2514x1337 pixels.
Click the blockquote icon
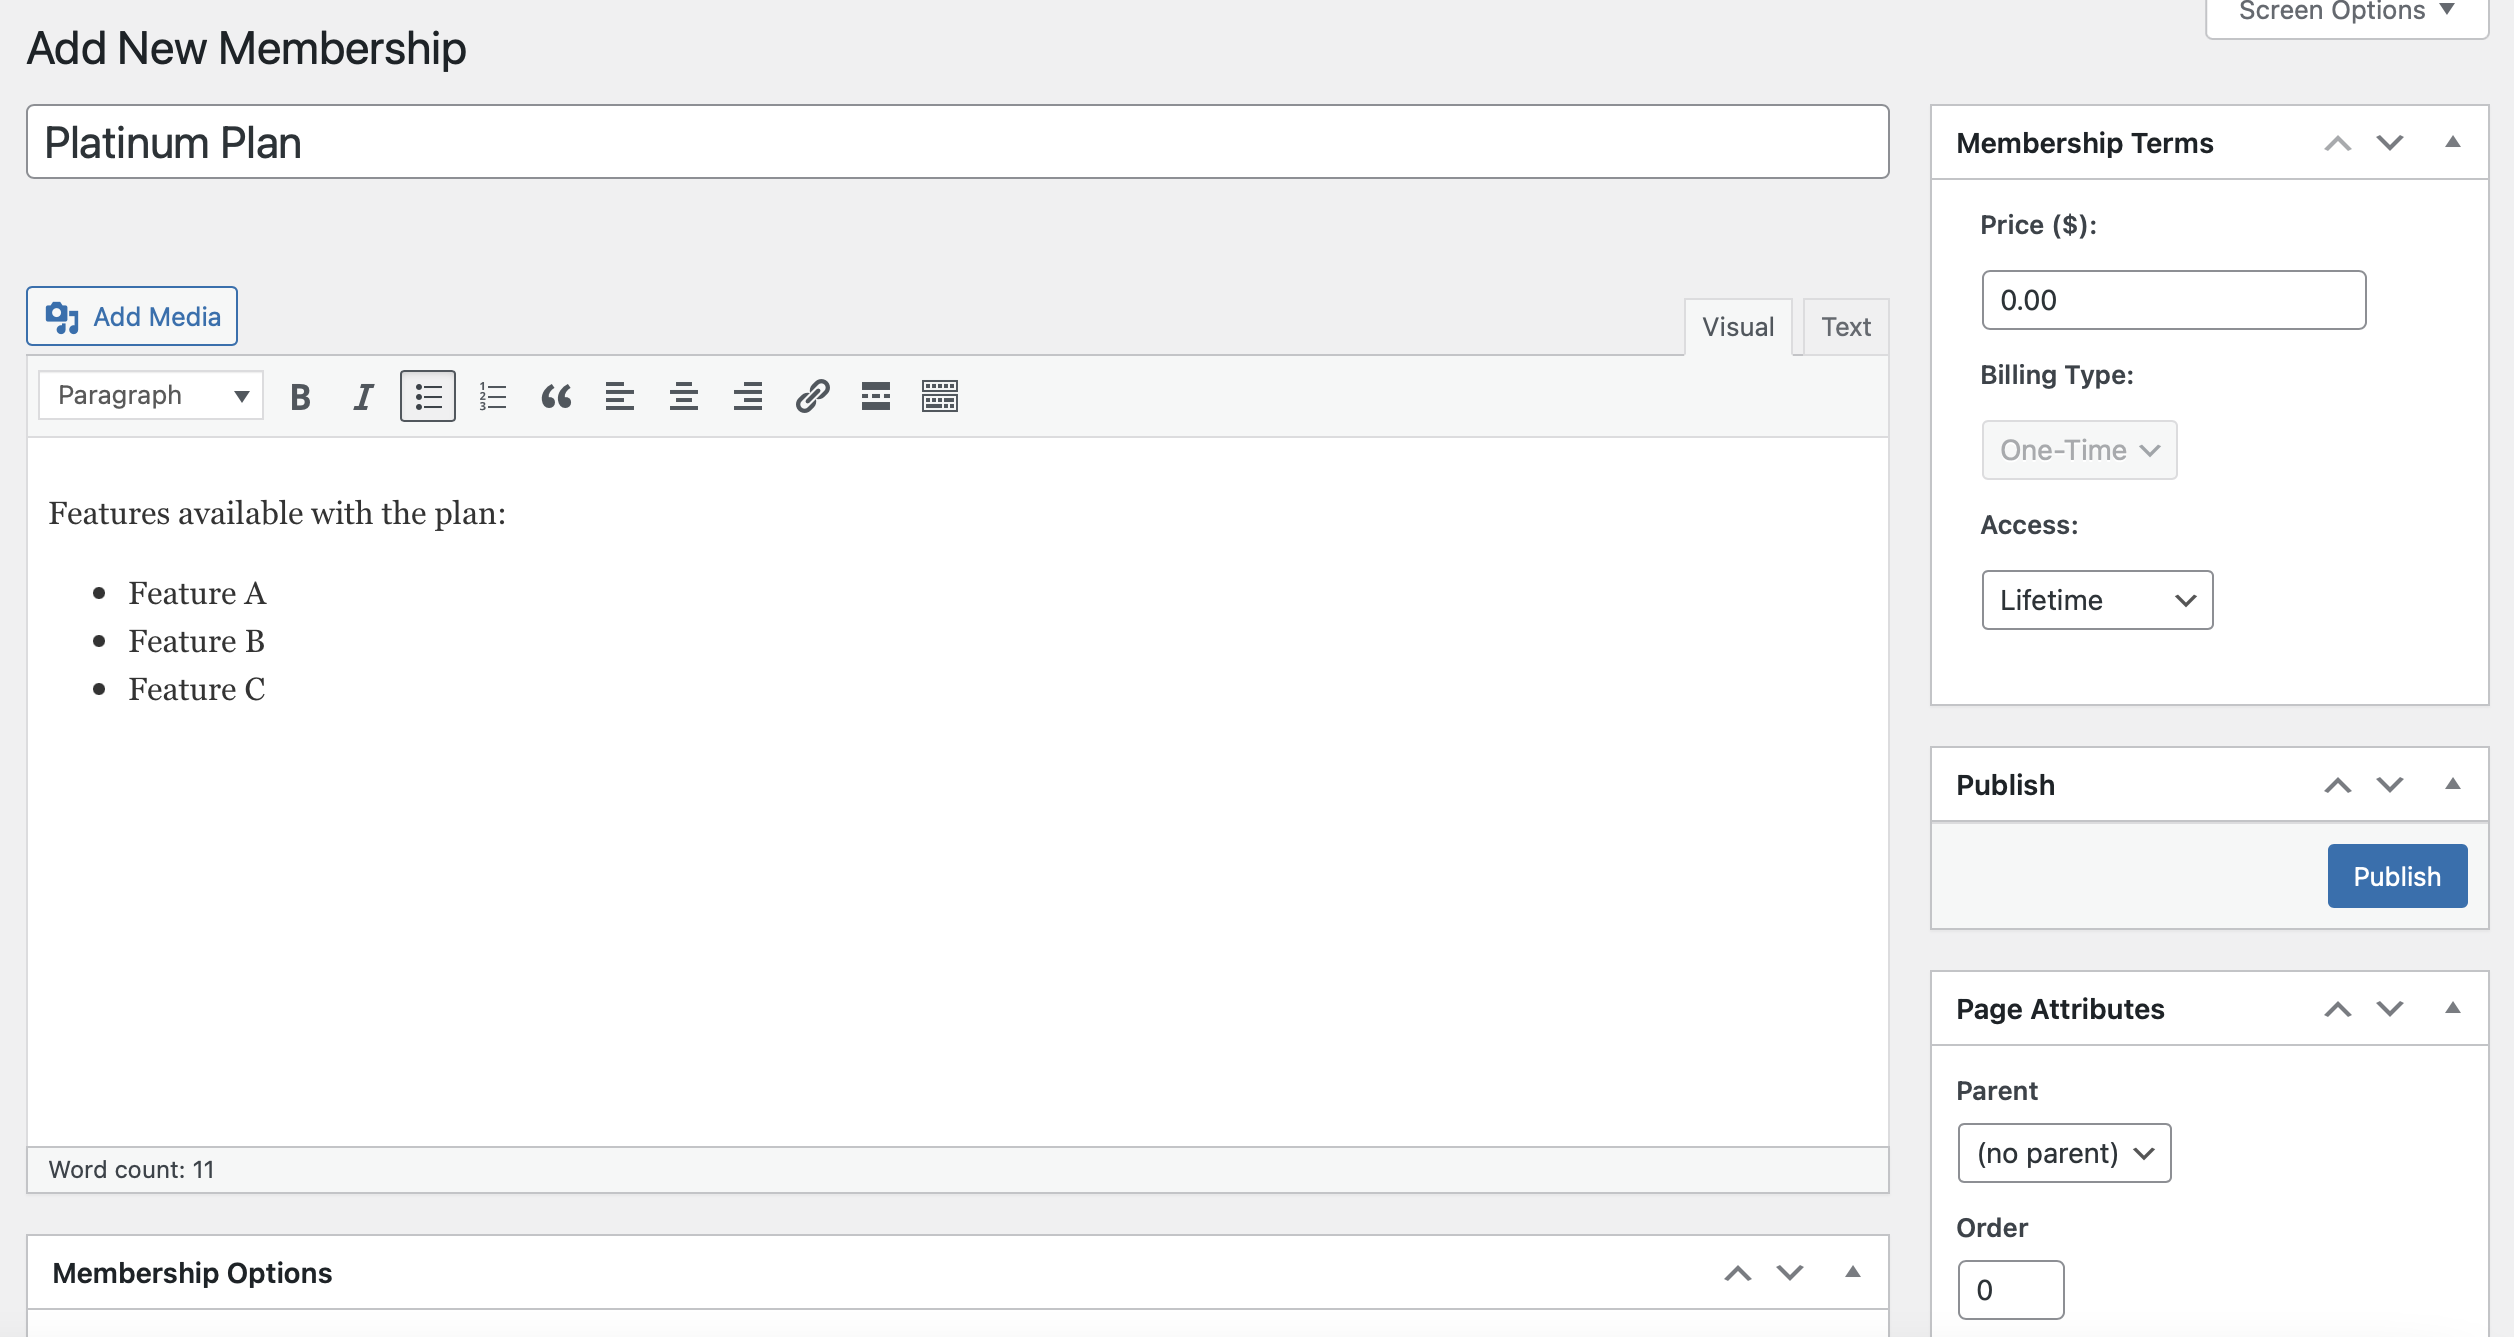555,396
